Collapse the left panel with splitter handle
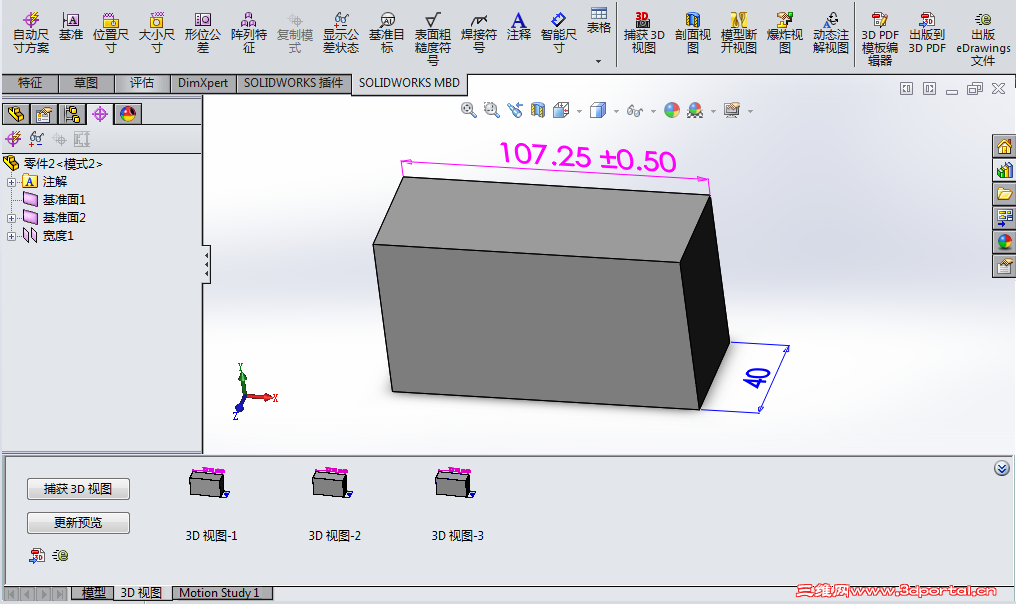This screenshot has width=1016, height=604. click(x=206, y=264)
